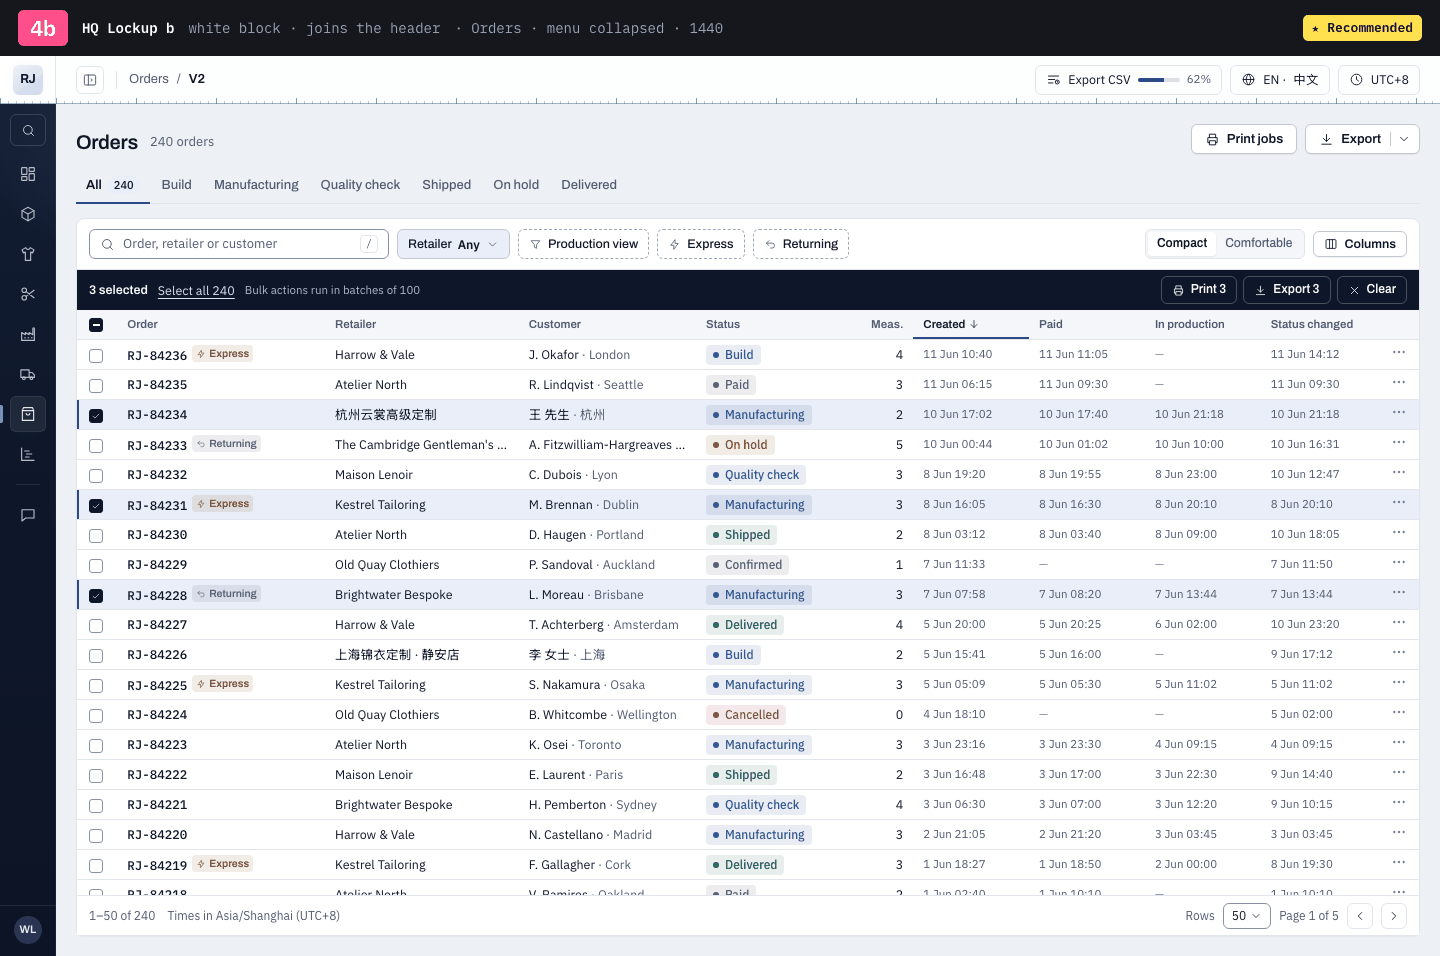Open the Retailer Any filter dropdown
The height and width of the screenshot is (956, 1440).
tap(453, 244)
